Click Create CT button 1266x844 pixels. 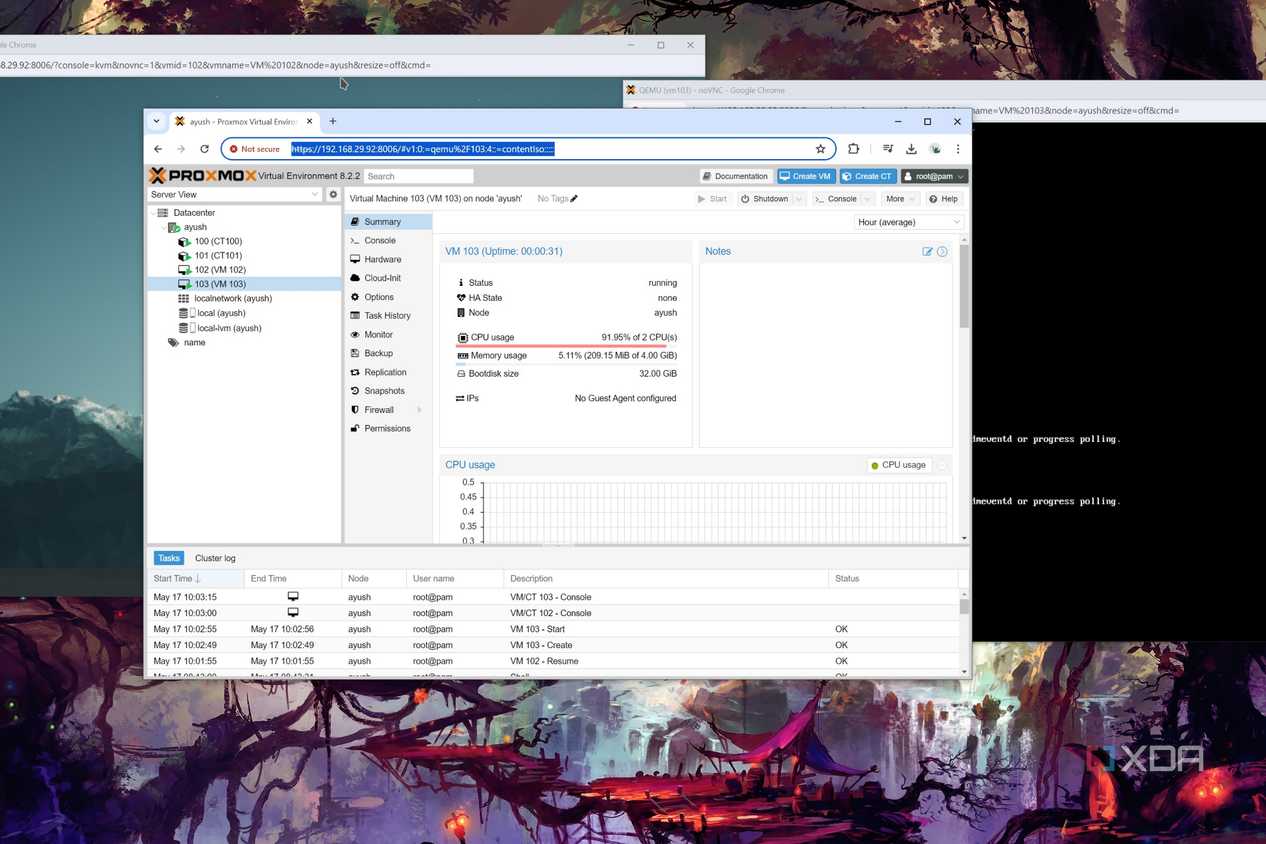coord(867,176)
